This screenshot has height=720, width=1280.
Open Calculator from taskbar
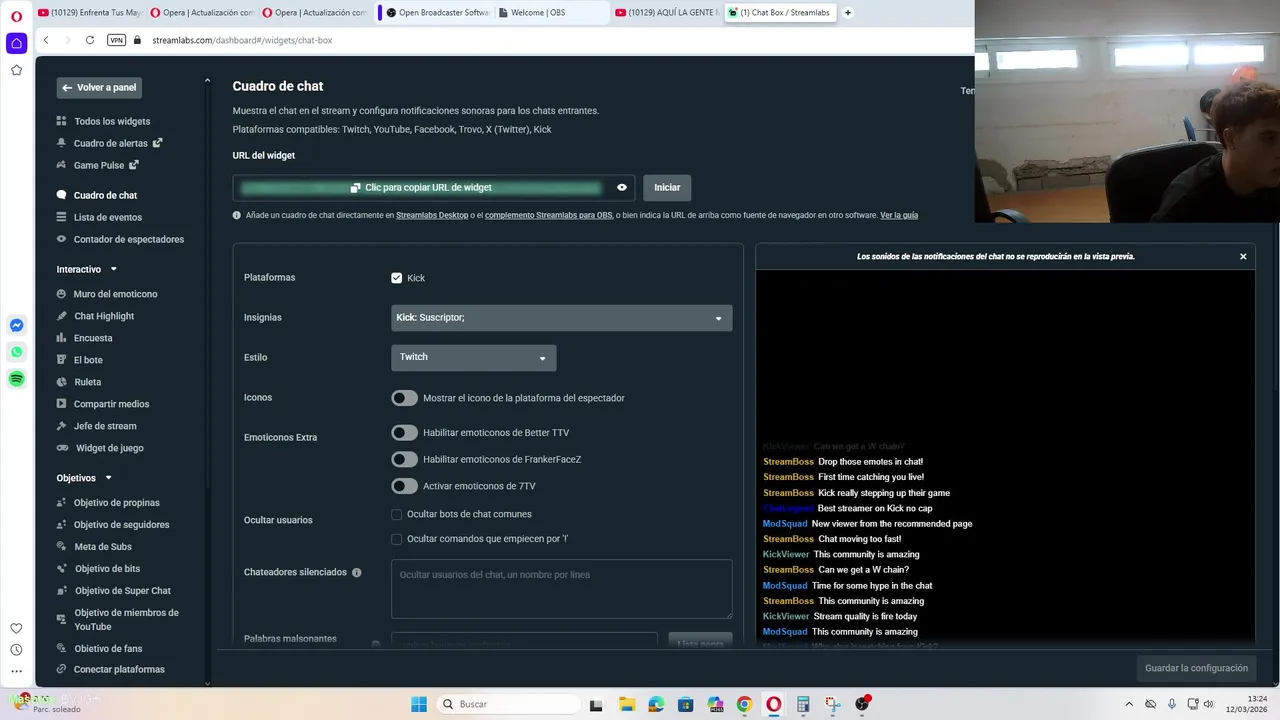803,704
